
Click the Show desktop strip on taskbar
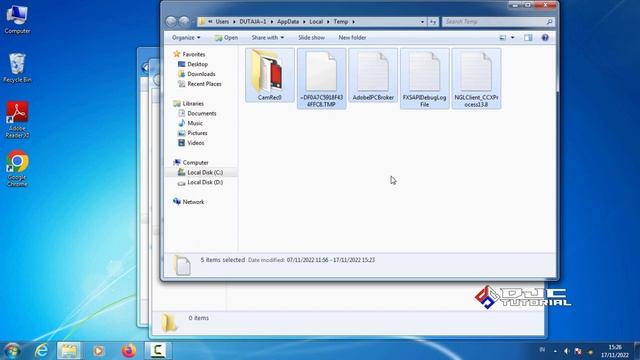coord(637,351)
